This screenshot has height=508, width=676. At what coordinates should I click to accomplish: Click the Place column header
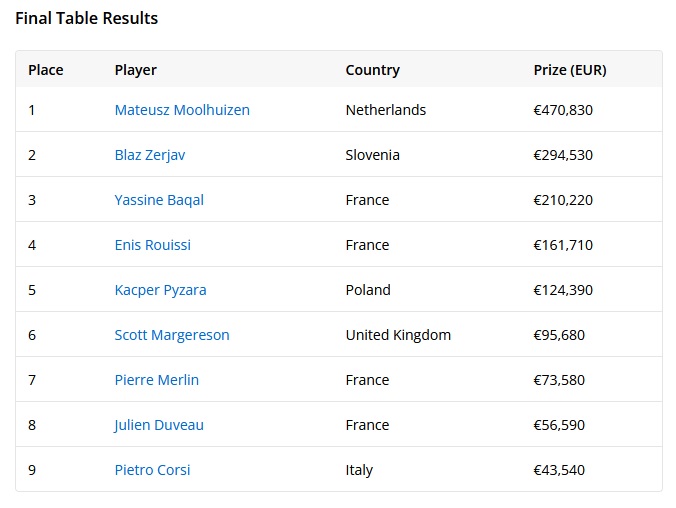point(46,70)
